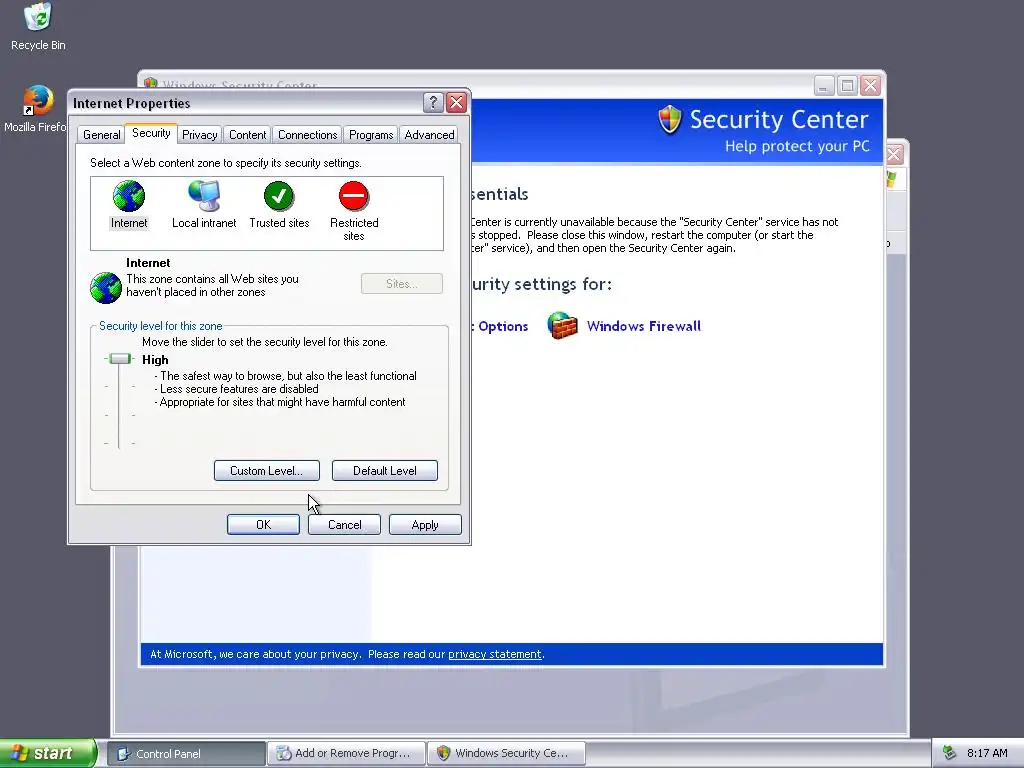Select the Trusted sites checkmark icon
The width and height of the screenshot is (1024, 768).
[279, 196]
